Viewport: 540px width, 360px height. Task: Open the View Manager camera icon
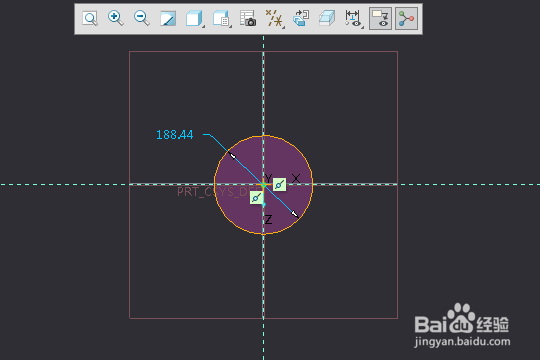[248, 19]
